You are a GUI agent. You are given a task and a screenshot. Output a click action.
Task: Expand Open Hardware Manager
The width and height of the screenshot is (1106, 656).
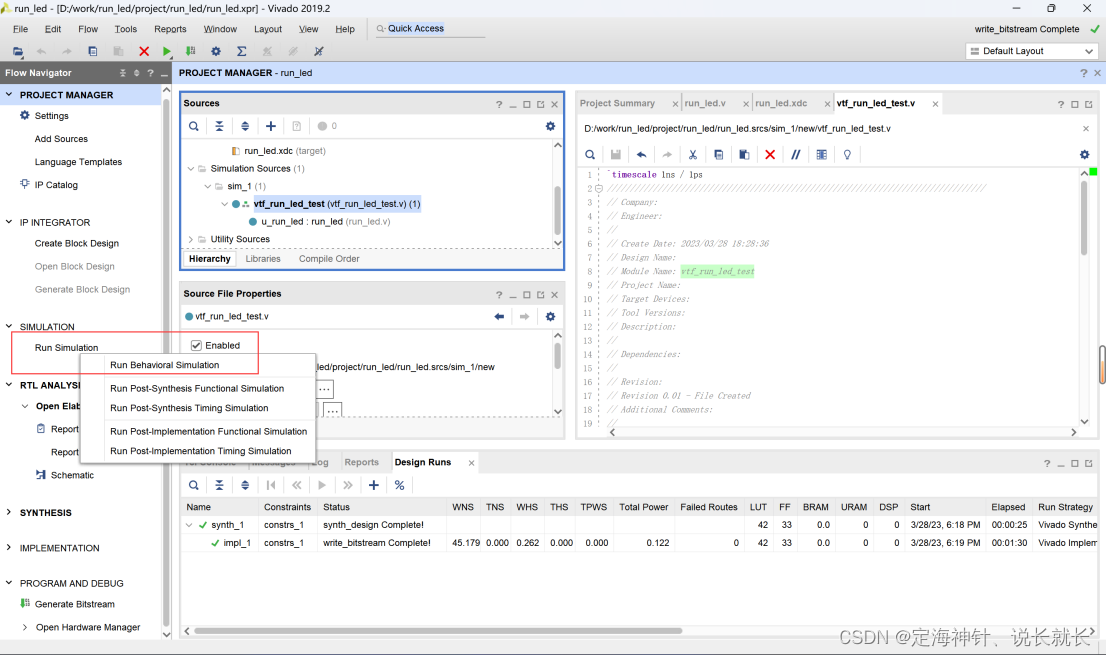(x=25, y=627)
